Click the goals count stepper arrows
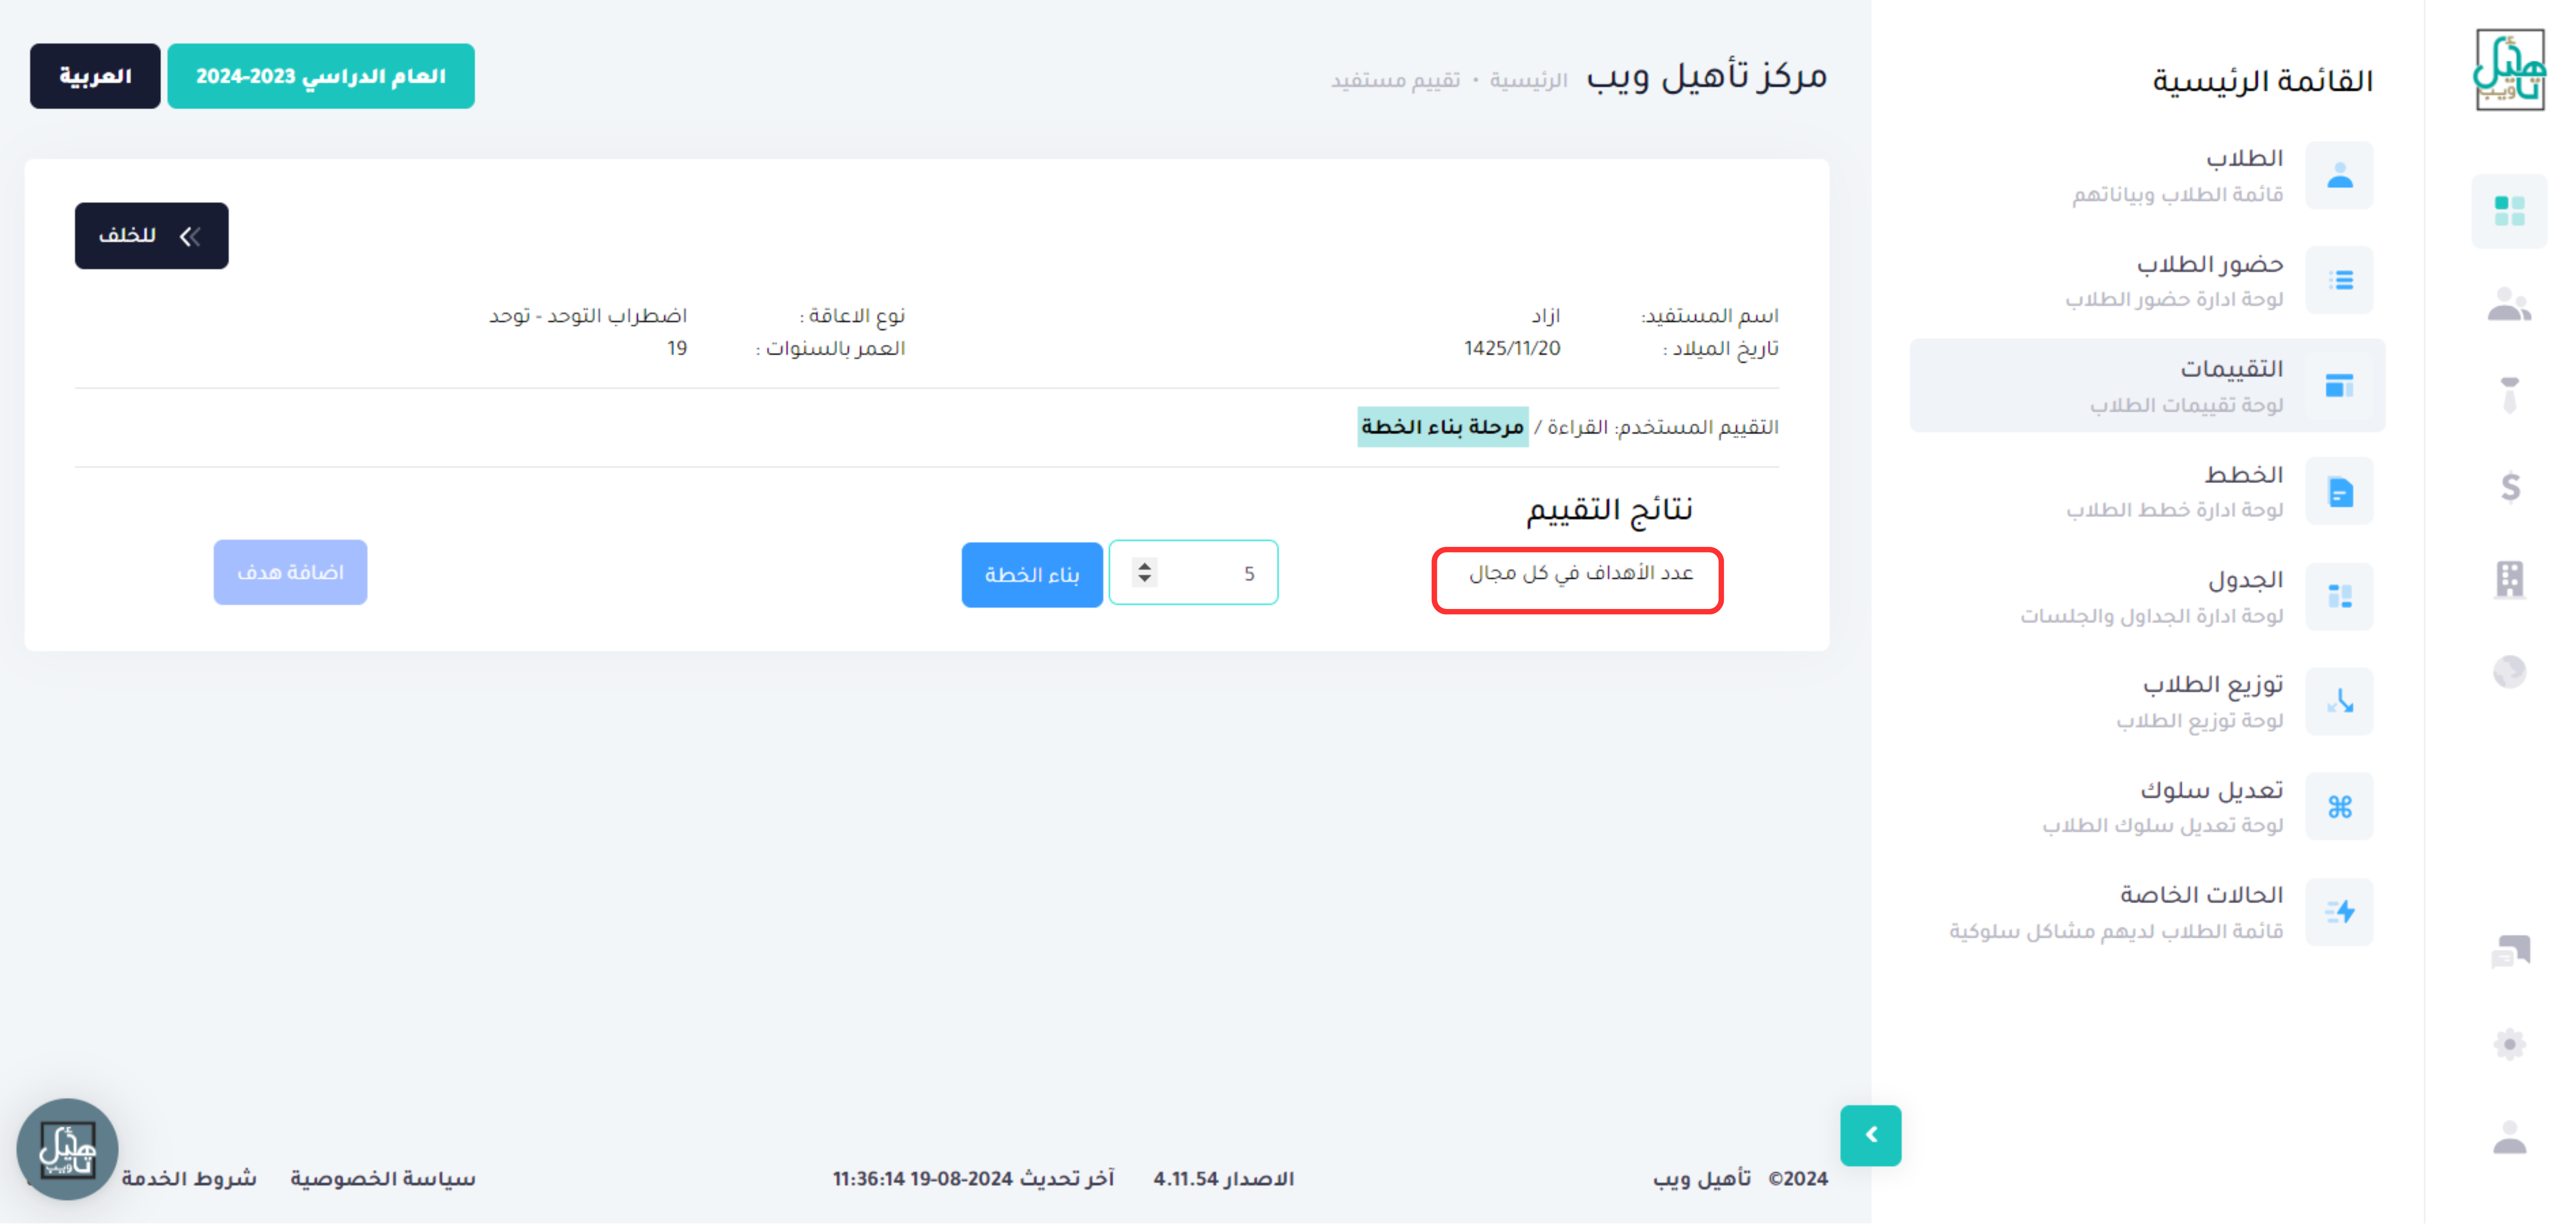Viewport: 2576px width, 1229px height. tap(1144, 573)
